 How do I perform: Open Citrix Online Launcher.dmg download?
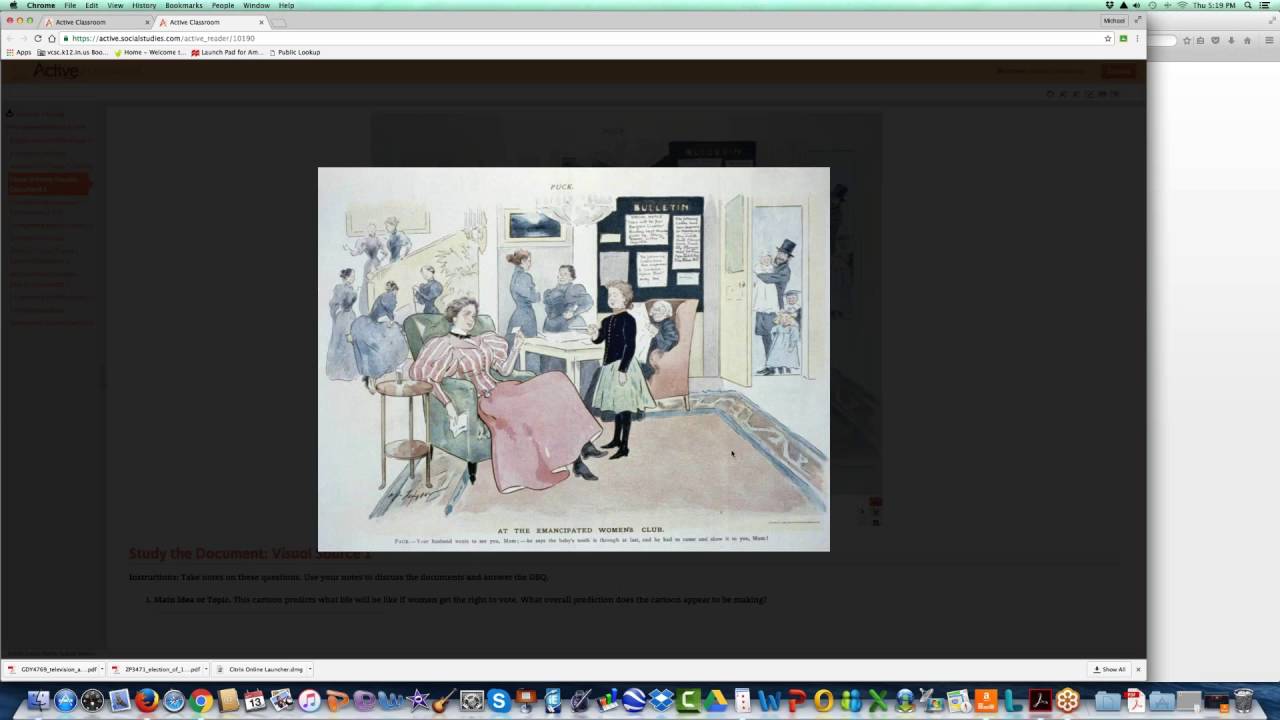[258, 669]
